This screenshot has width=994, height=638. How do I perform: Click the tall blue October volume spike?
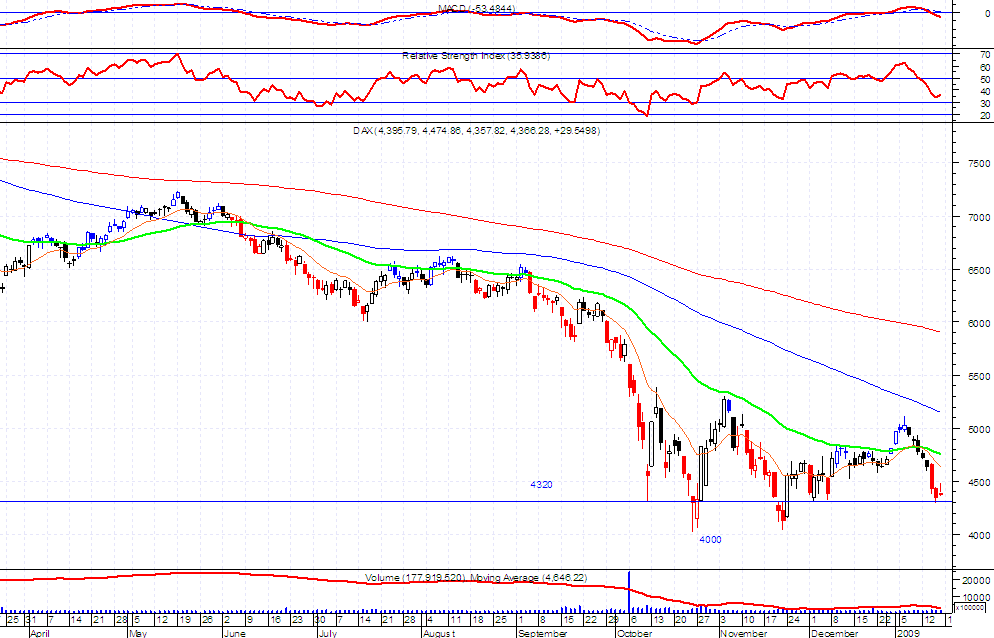tap(629, 591)
